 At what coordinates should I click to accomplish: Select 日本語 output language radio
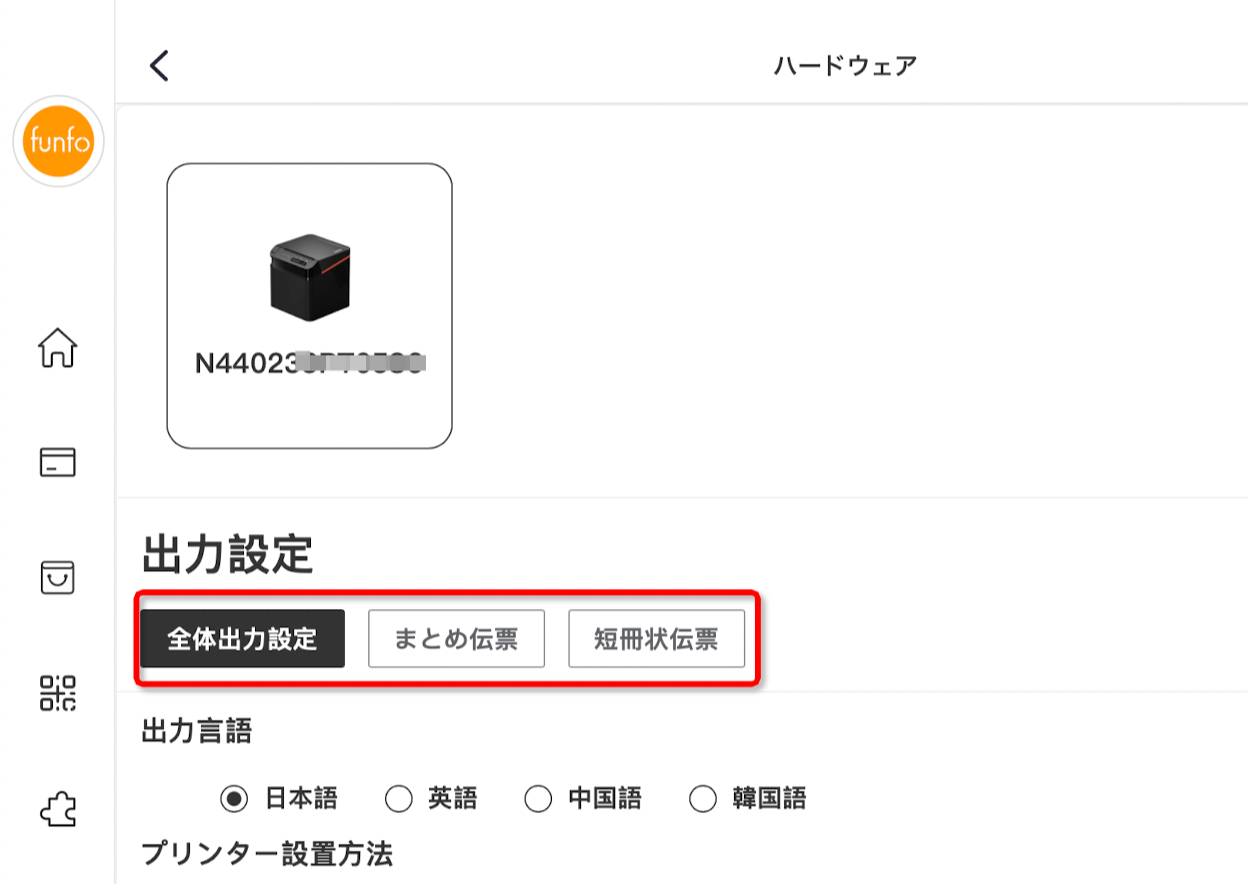(234, 798)
